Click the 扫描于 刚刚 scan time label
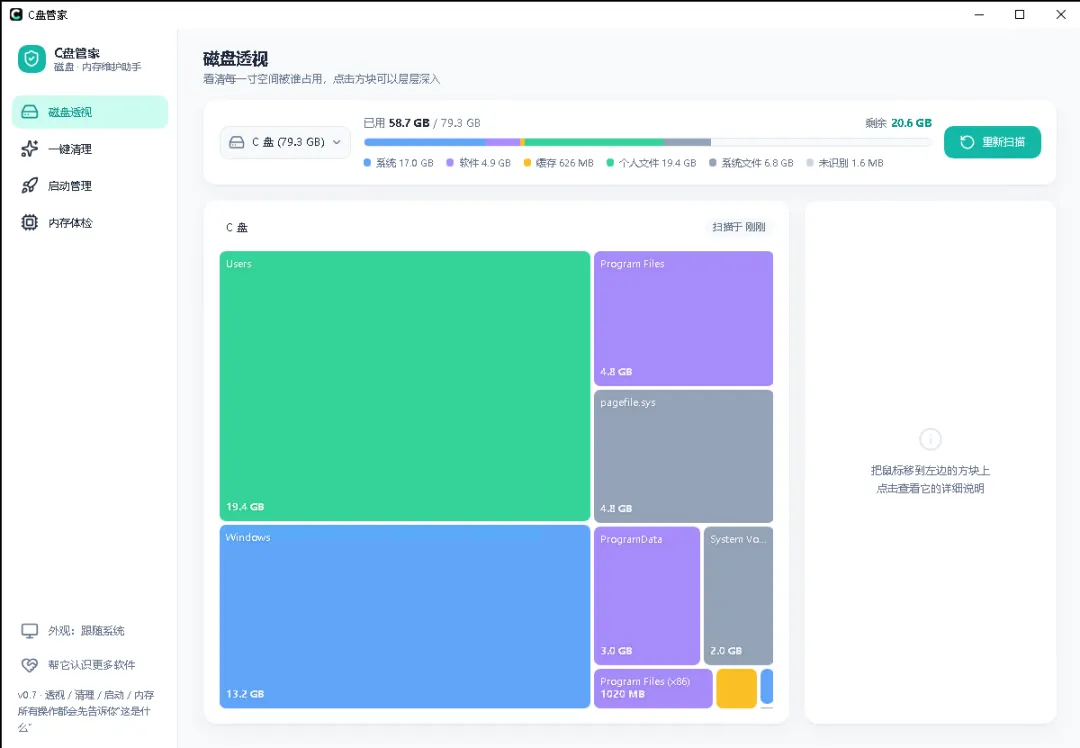The image size is (1080, 748). point(738,227)
